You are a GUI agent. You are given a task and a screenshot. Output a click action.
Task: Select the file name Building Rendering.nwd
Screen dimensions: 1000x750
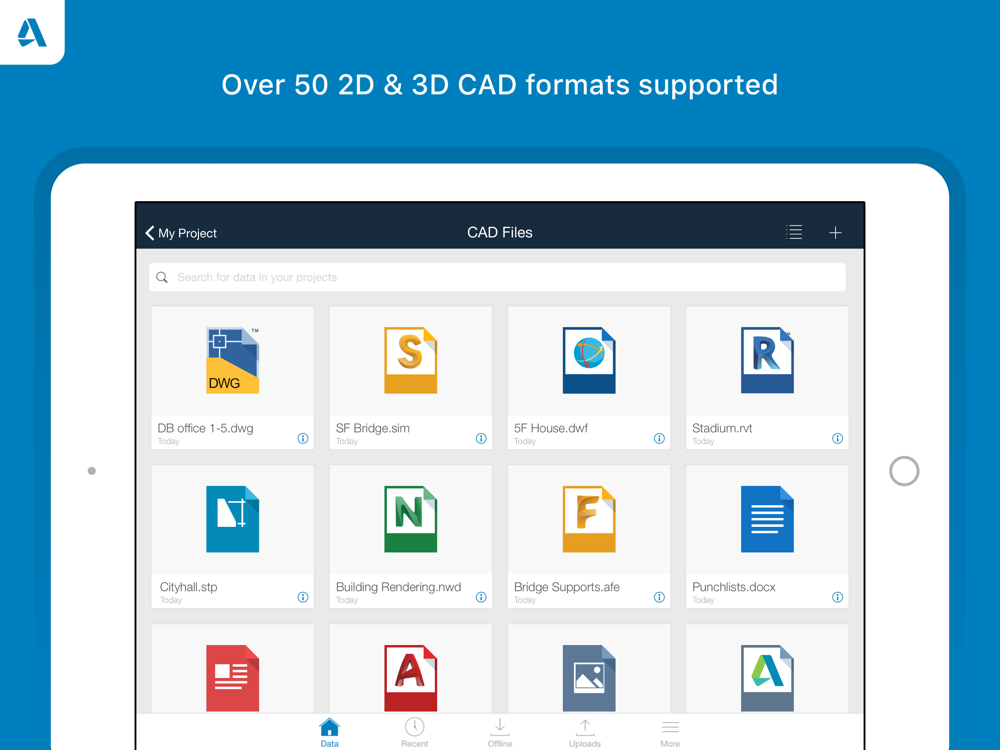pos(399,587)
